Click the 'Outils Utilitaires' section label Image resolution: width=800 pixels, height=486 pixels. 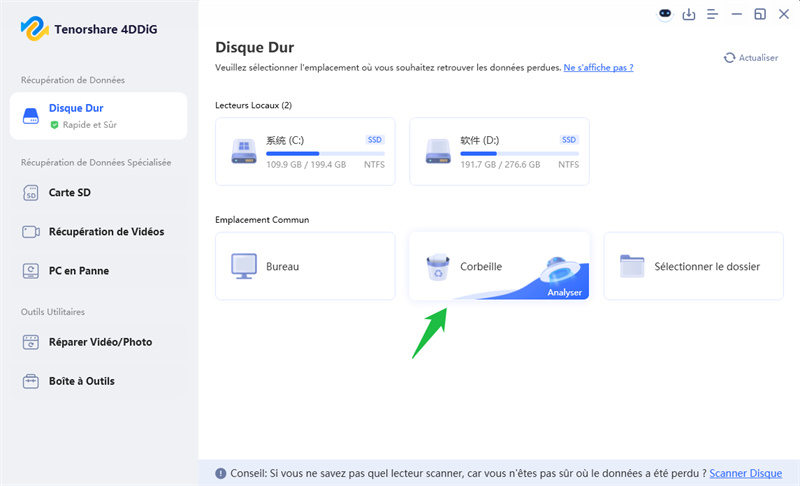tap(53, 312)
